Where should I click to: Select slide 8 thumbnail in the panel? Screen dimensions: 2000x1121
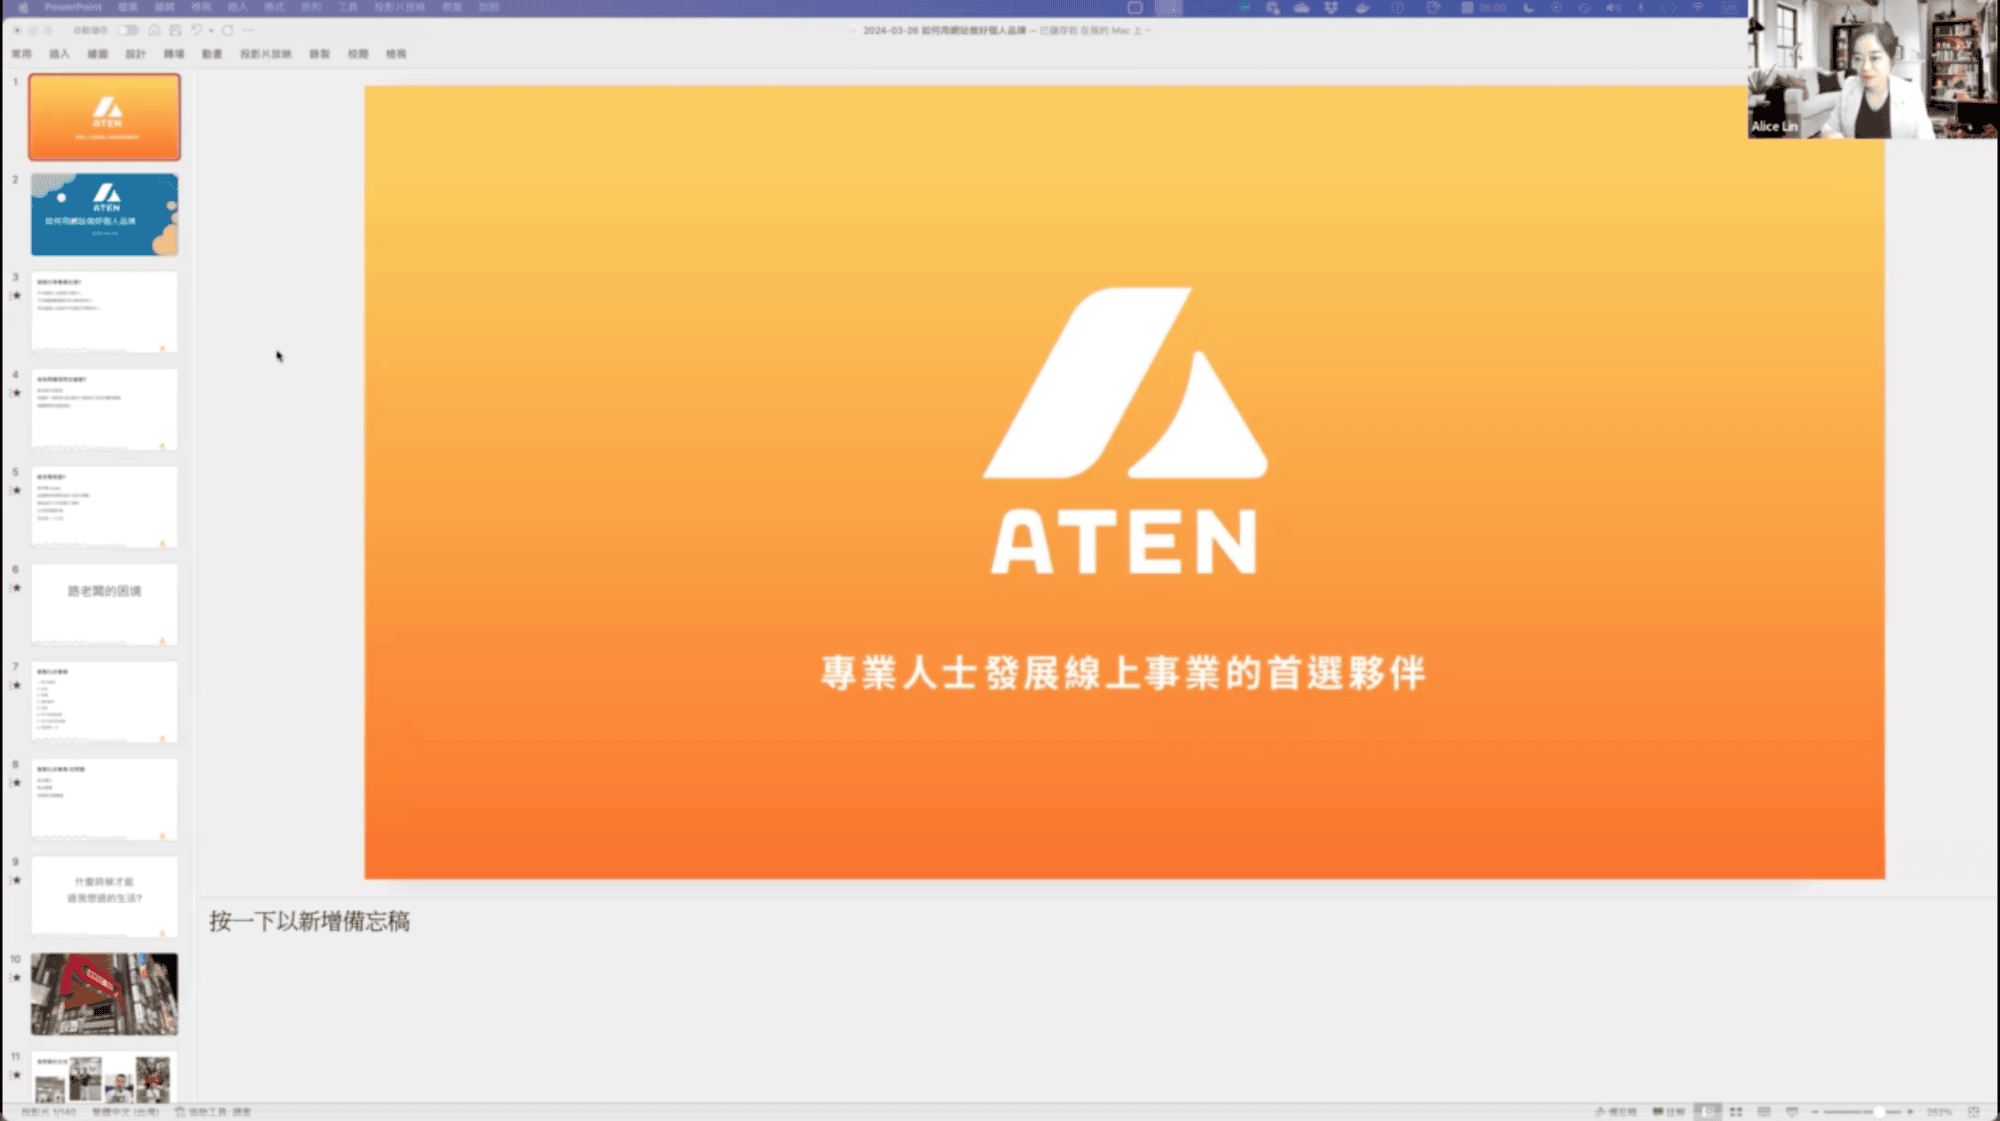[104, 799]
